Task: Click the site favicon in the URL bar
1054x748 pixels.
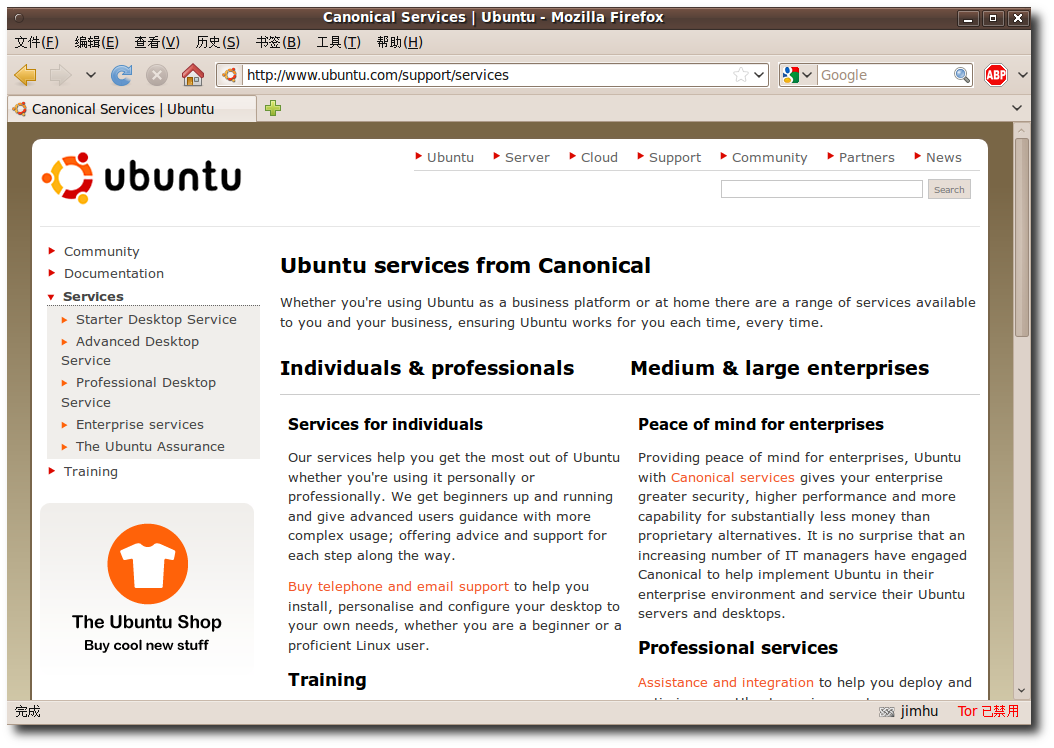Action: (230, 75)
